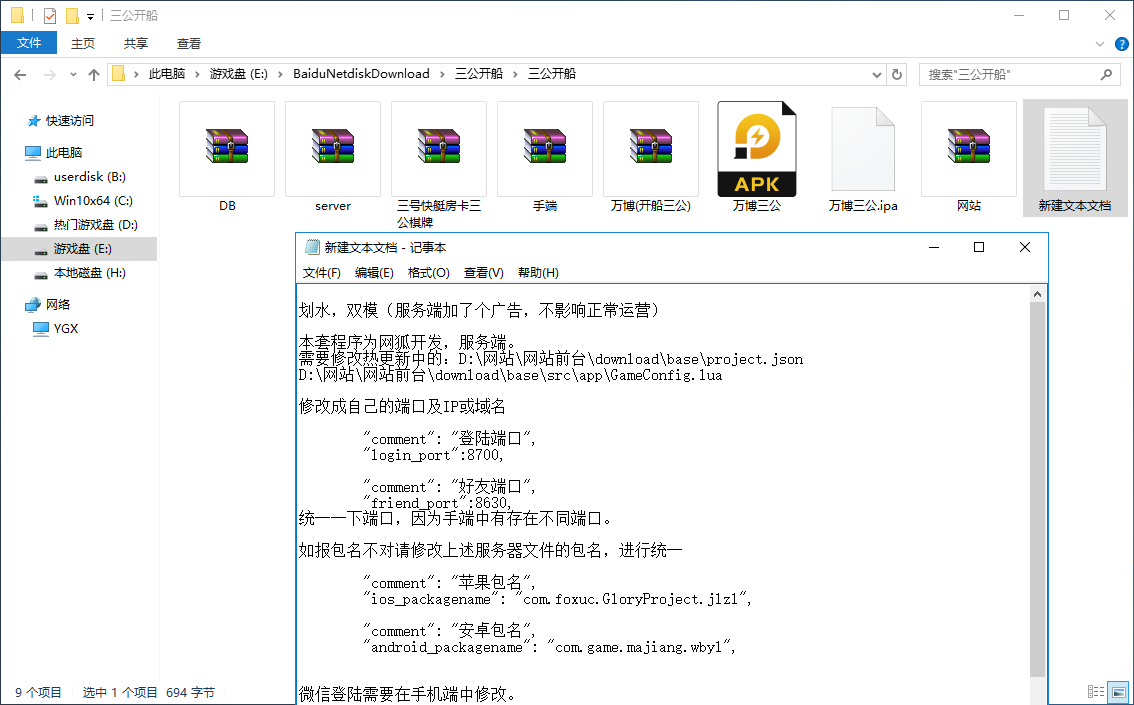Select the 万博三公.ipa file
This screenshot has height=705, width=1134.
click(863, 148)
